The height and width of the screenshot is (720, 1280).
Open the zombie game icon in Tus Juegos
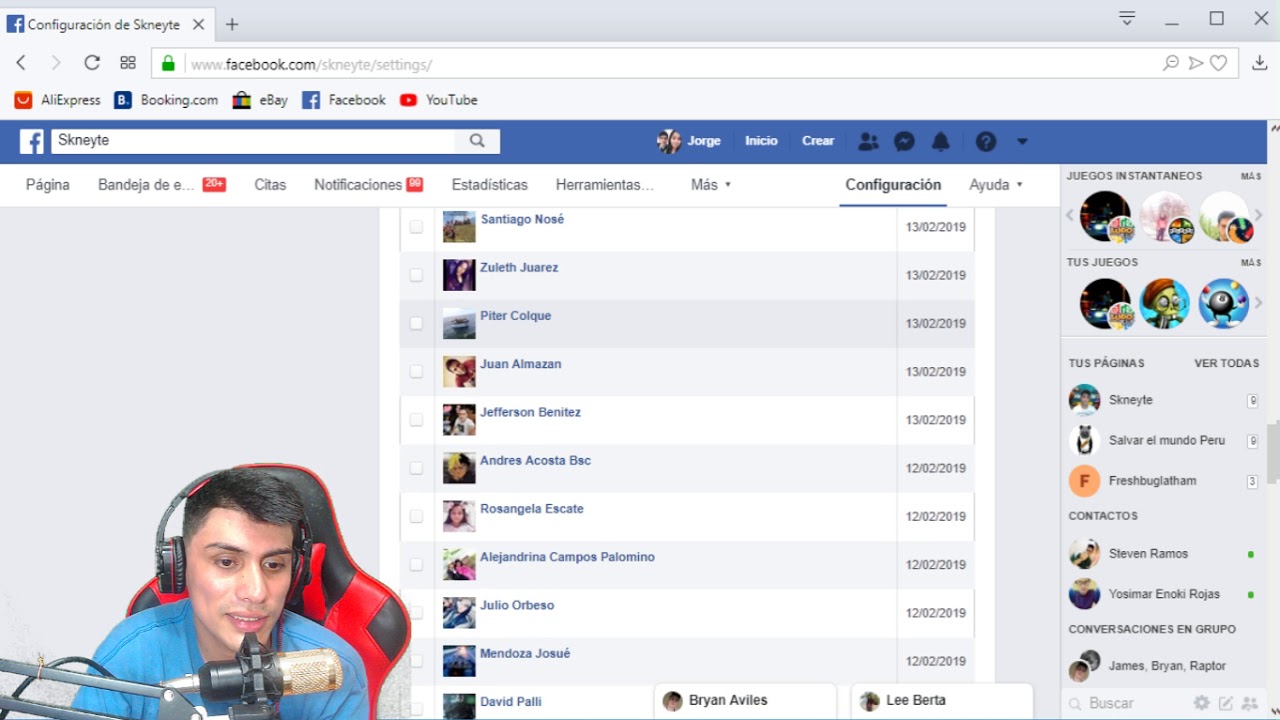point(1165,303)
